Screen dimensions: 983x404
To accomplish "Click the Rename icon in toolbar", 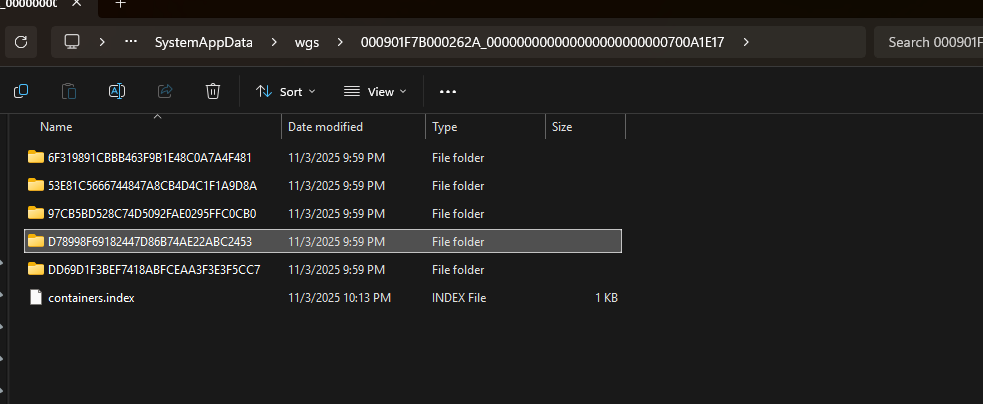I will pos(117,91).
